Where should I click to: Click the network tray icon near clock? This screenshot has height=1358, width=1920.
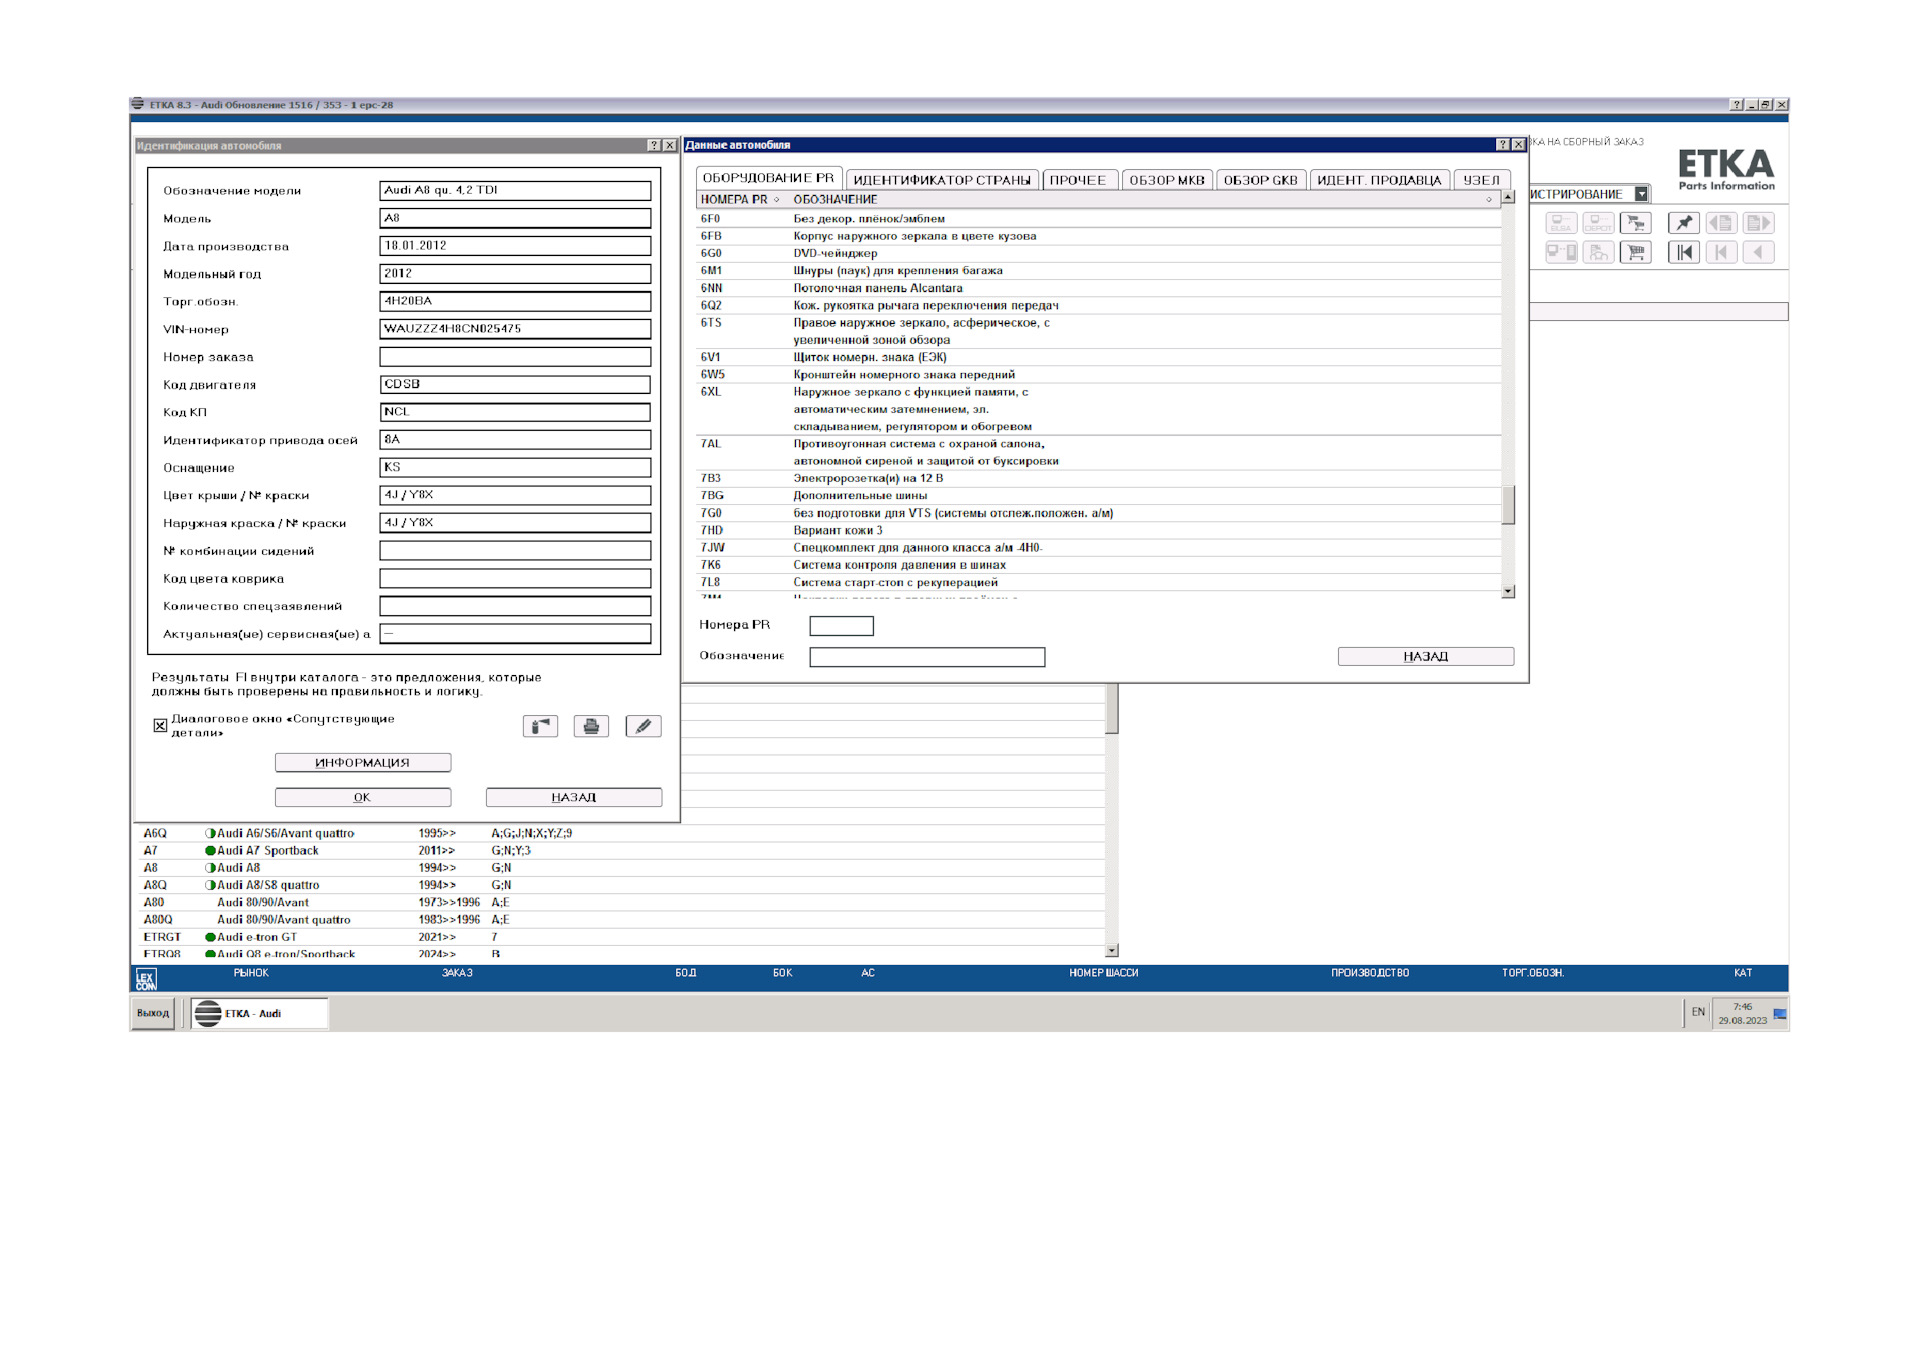click(x=1780, y=1014)
